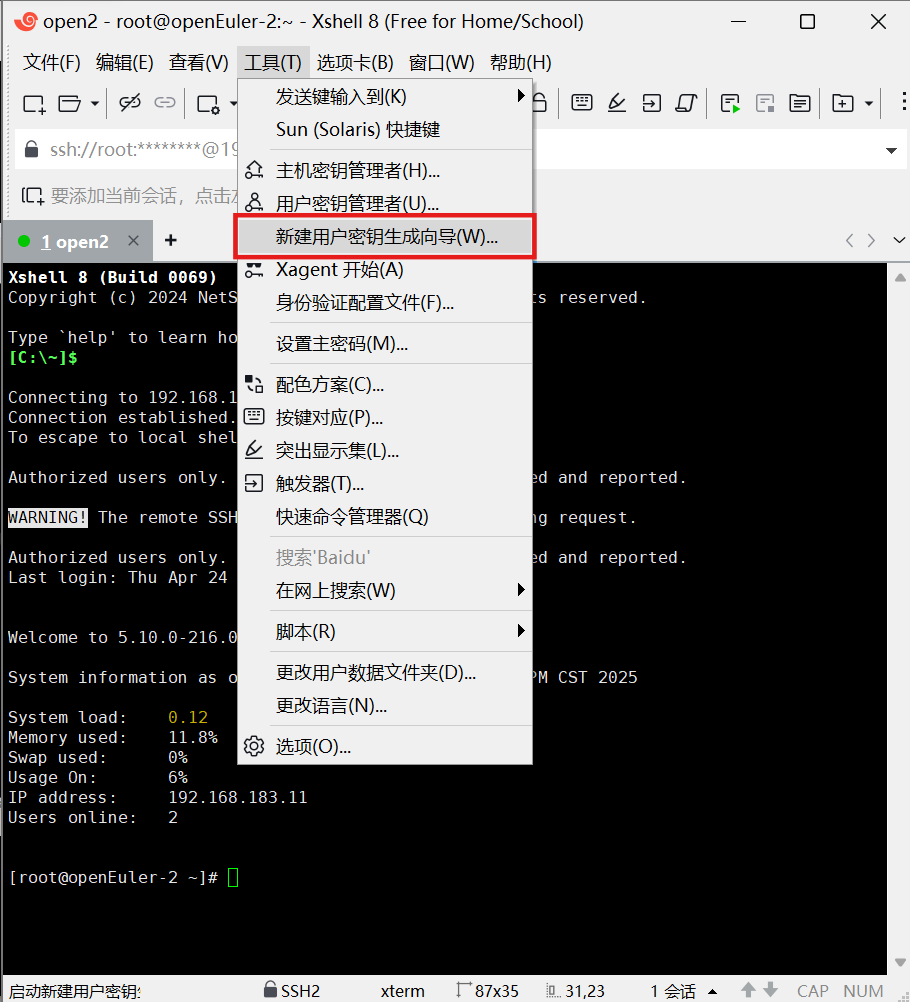Open the highlight set pen icon
The width and height of the screenshot is (910, 1002).
617,103
